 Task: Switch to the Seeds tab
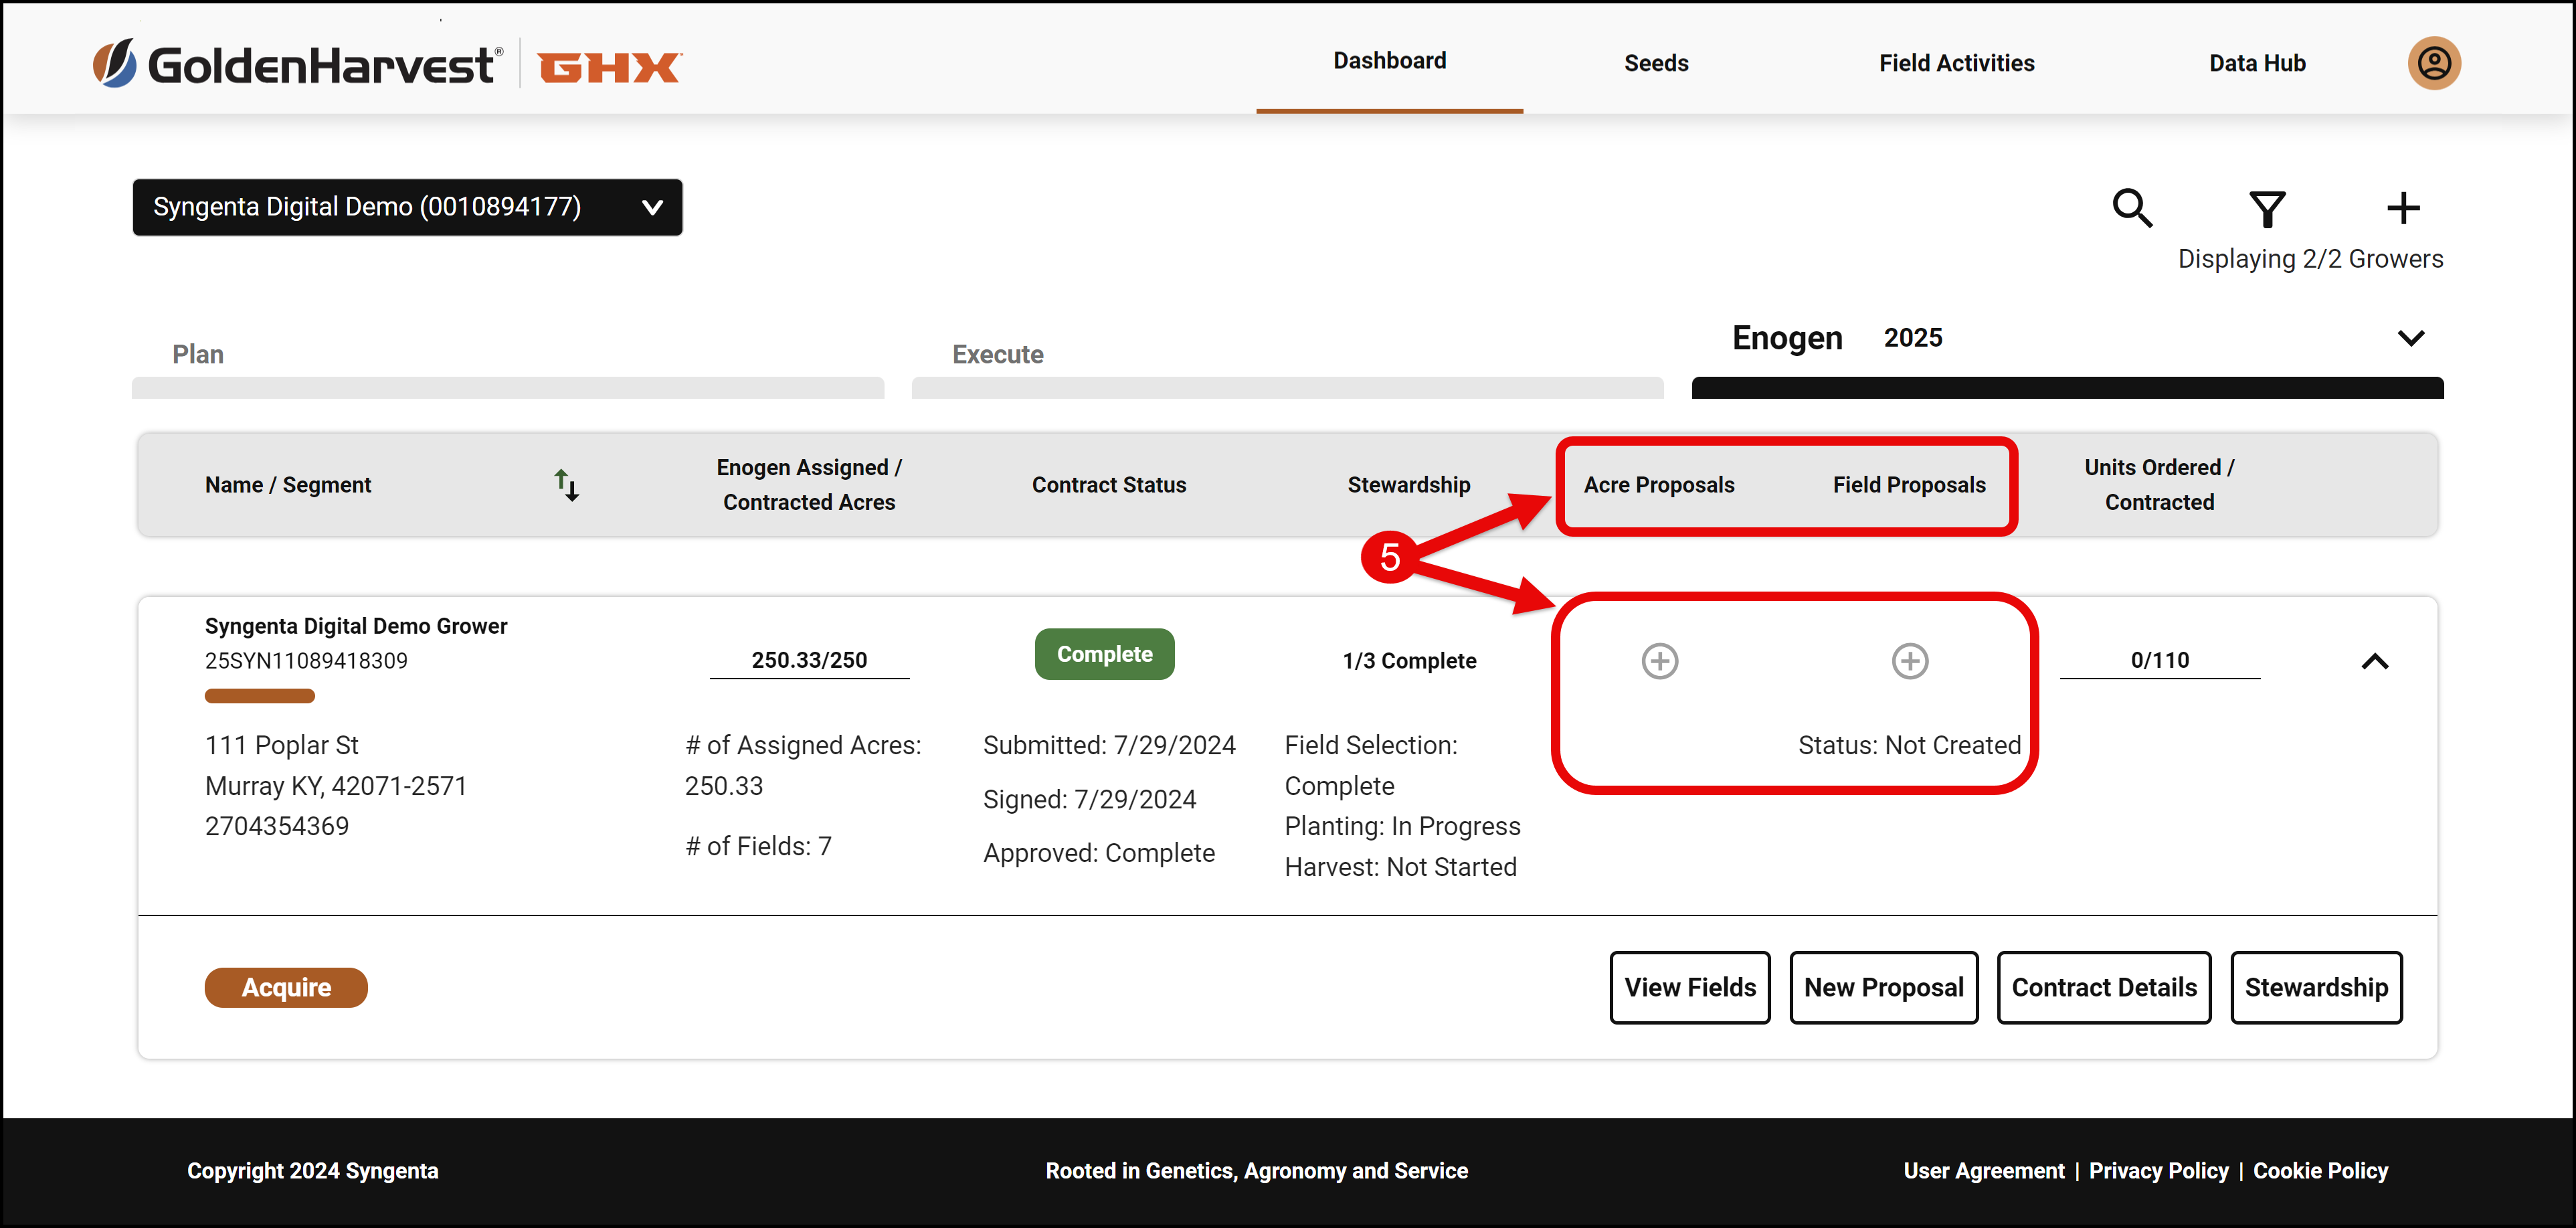(1655, 63)
